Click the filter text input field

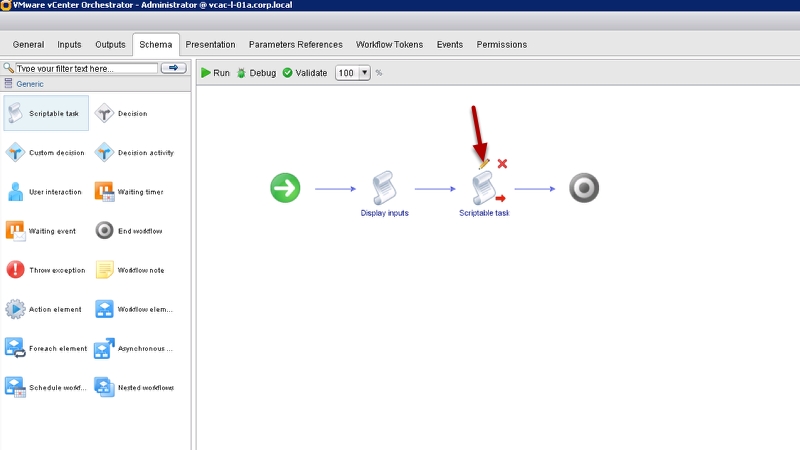pyautogui.click(x=85, y=68)
